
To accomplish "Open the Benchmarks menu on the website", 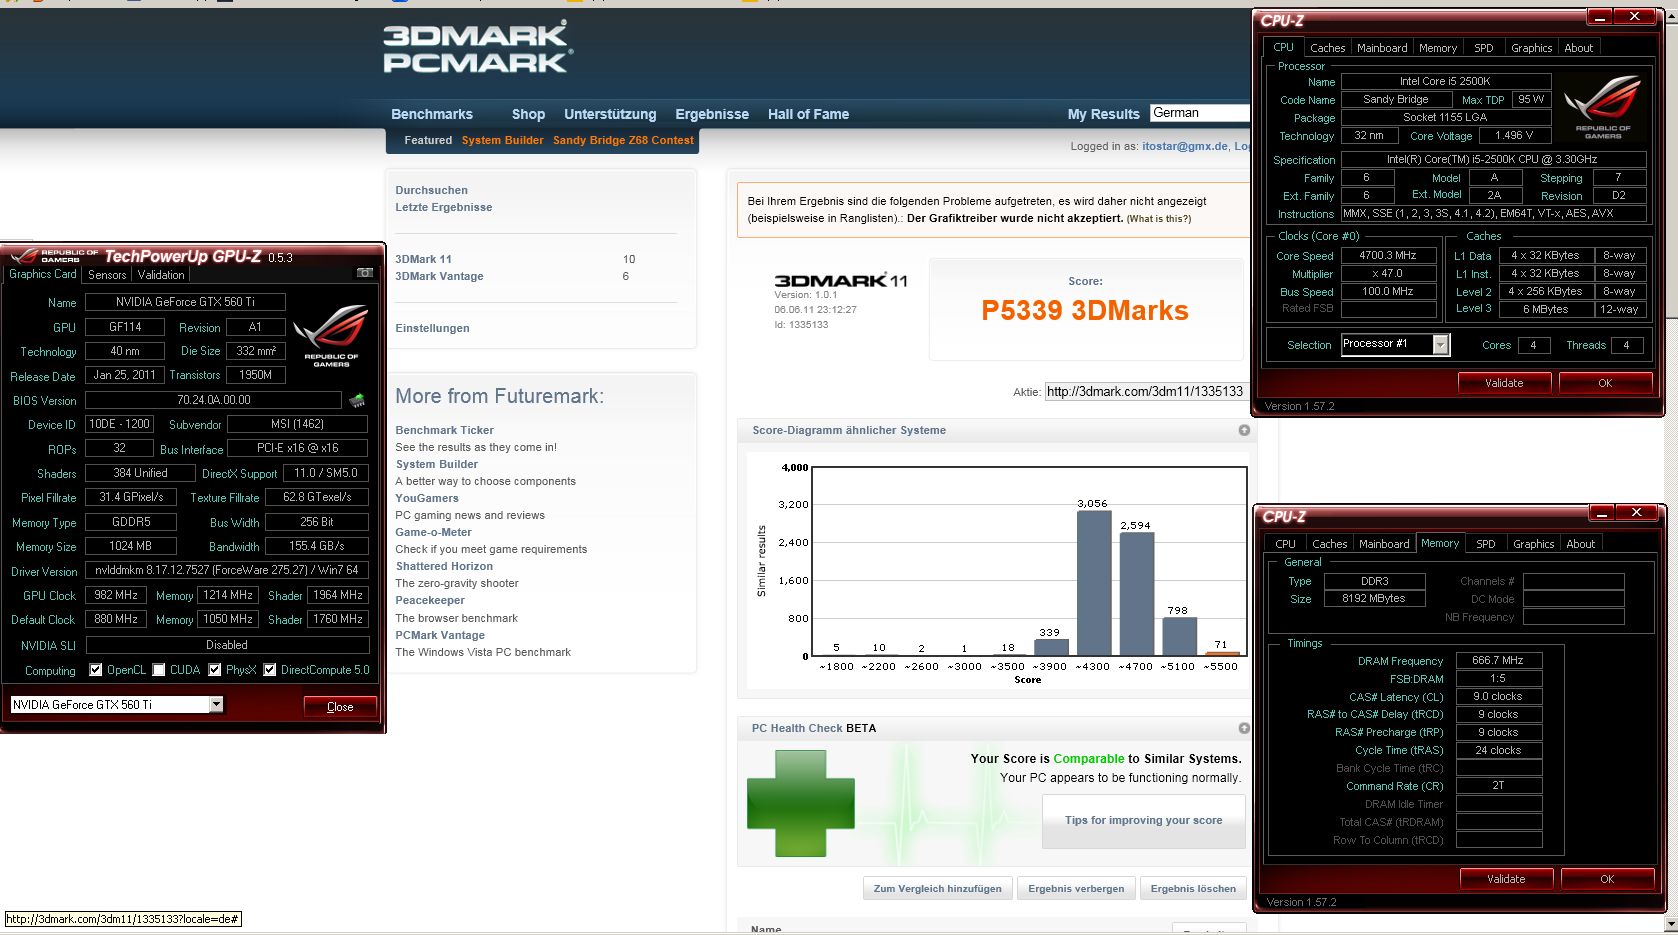I will (x=432, y=114).
